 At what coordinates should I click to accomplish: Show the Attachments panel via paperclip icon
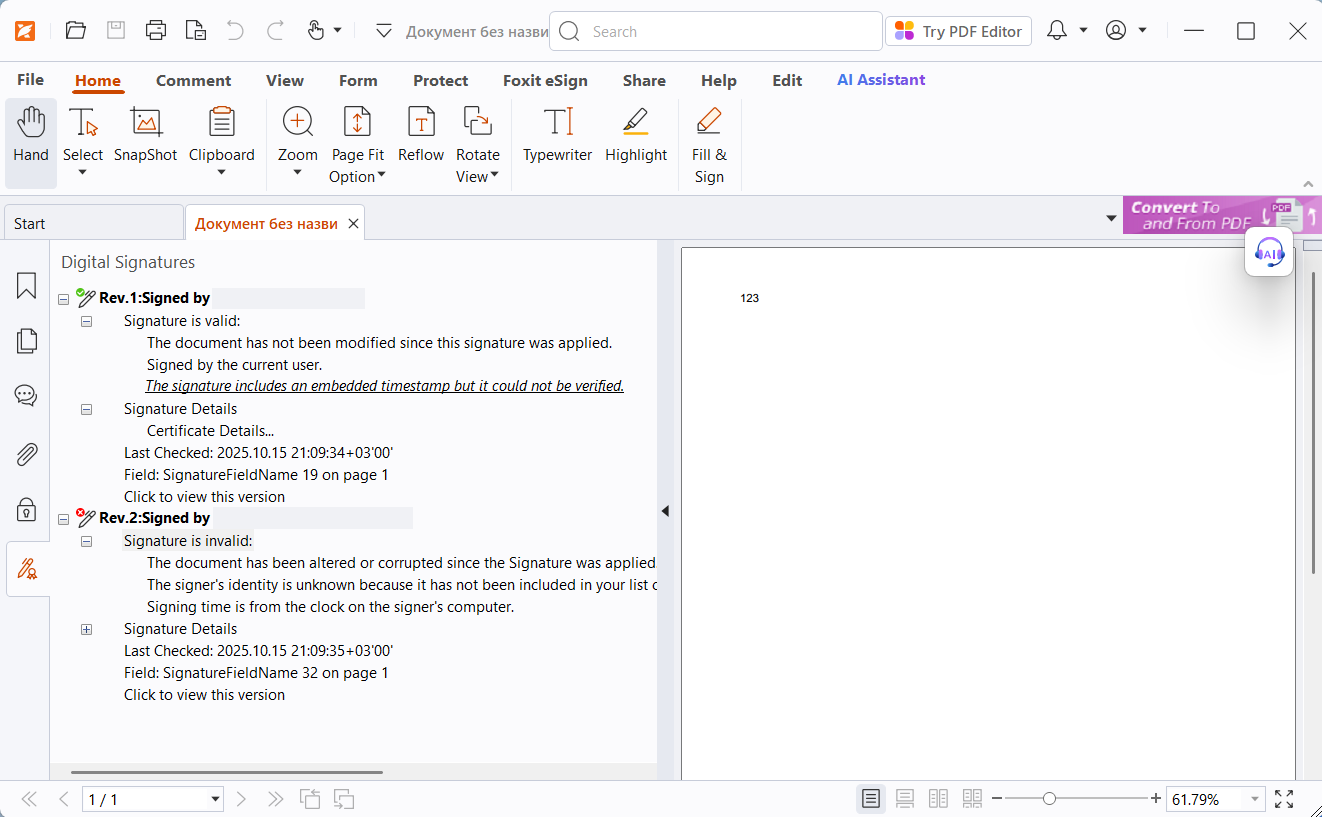click(x=27, y=455)
